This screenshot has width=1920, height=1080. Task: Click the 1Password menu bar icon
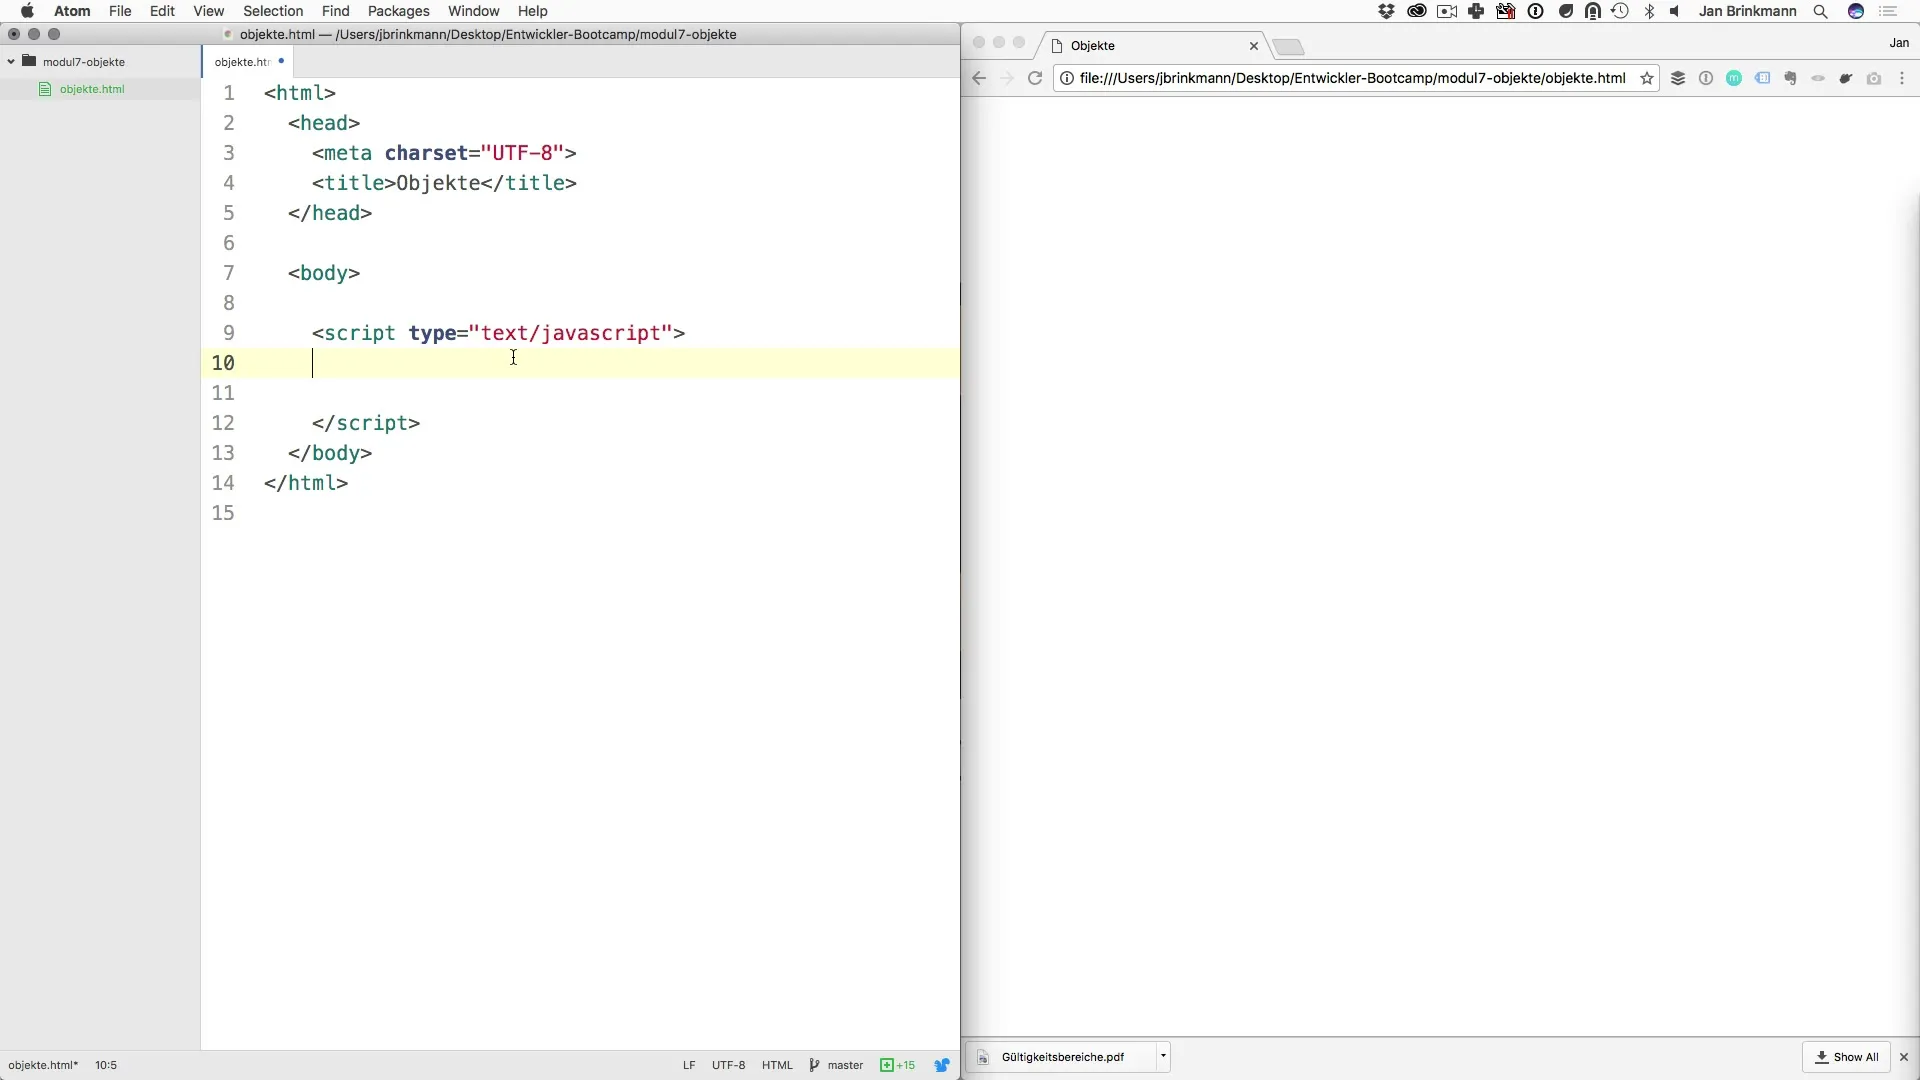coord(1536,11)
